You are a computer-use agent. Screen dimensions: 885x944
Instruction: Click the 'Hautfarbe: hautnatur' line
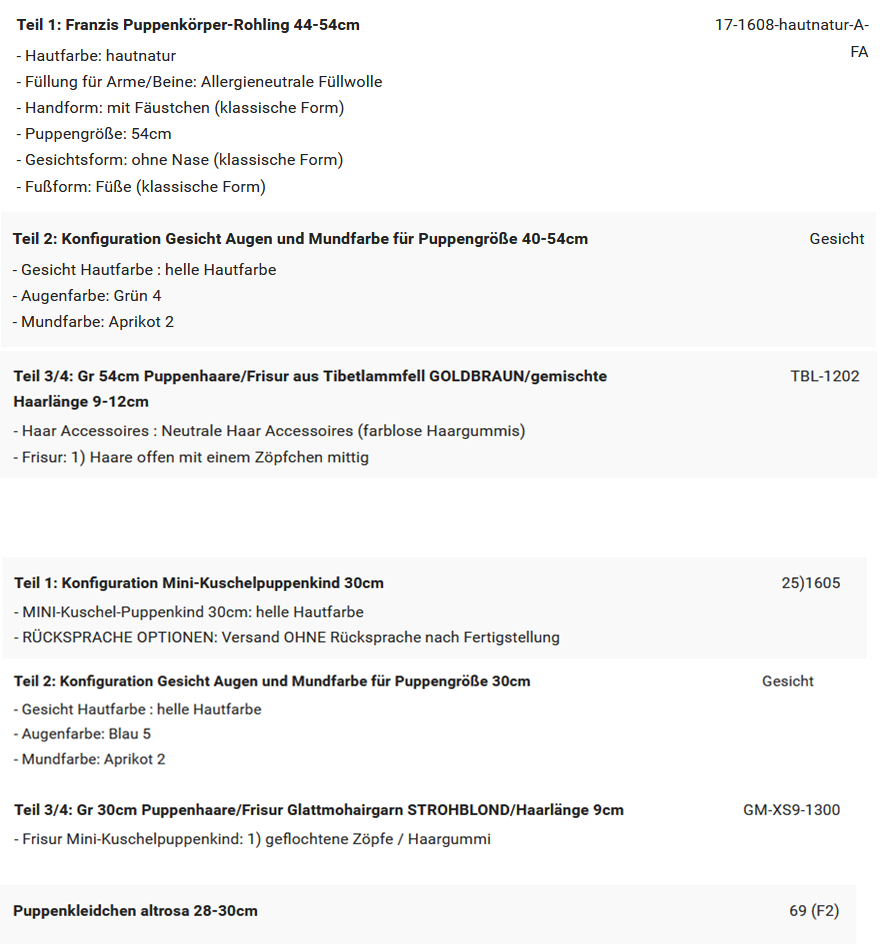(96, 56)
